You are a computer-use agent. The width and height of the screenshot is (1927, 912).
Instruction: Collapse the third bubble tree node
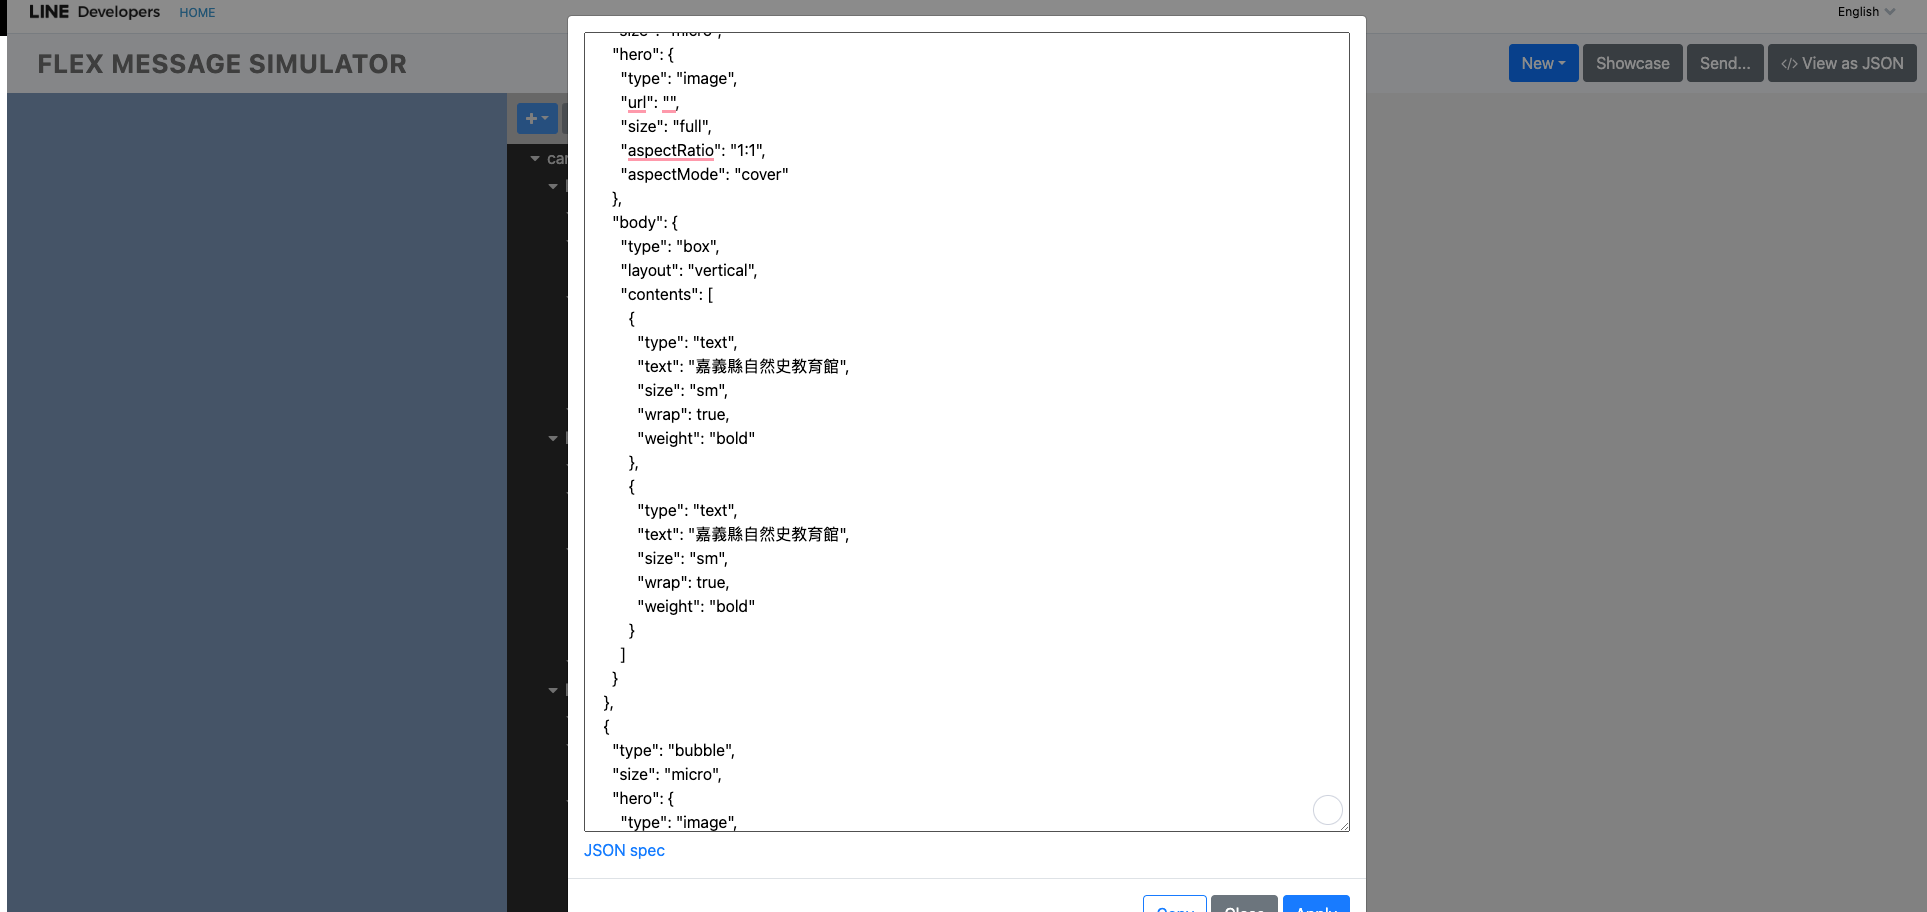(x=553, y=690)
